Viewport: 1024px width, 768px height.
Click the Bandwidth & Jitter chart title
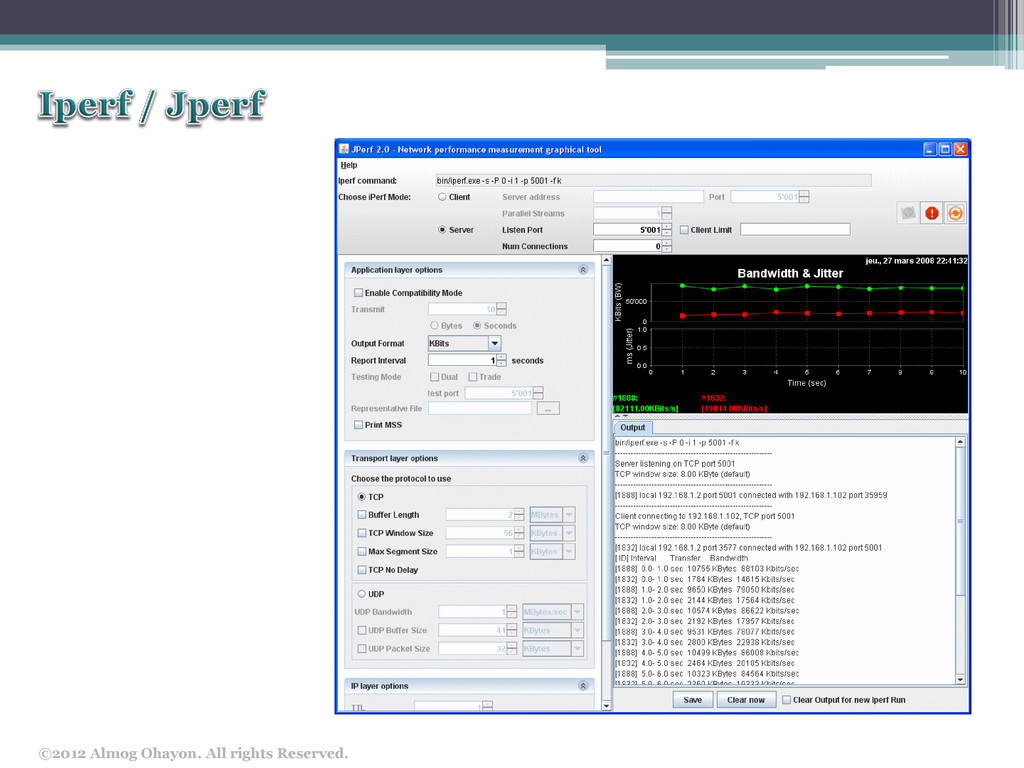[790, 274]
